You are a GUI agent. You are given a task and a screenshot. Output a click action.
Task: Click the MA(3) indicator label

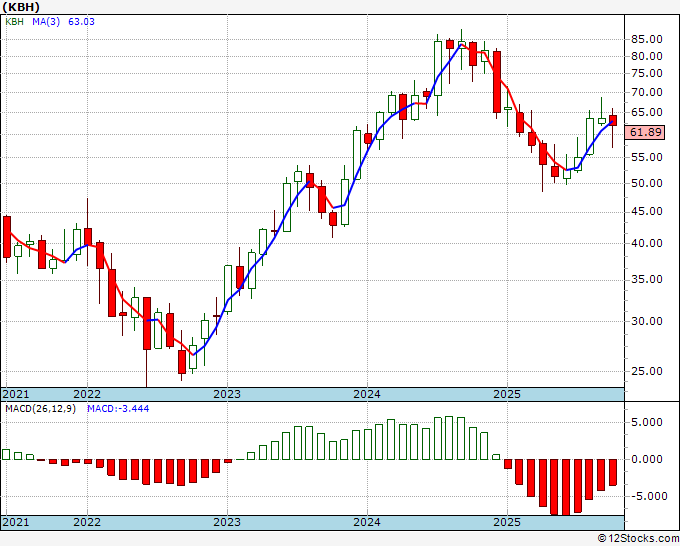[x=46, y=21]
